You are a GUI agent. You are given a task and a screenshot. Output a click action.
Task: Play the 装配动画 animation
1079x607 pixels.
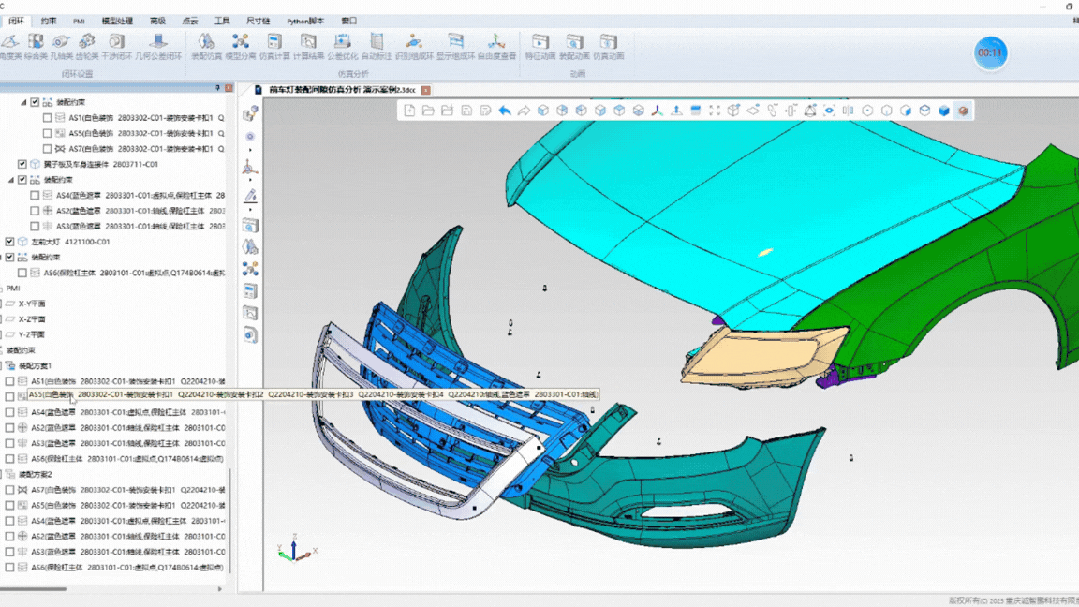click(574, 46)
